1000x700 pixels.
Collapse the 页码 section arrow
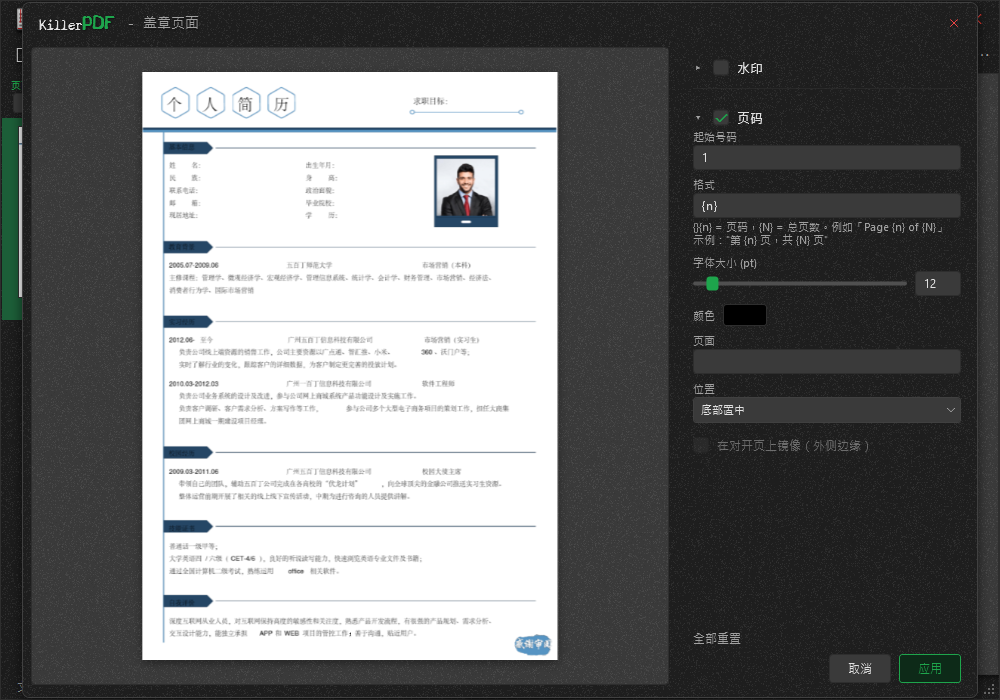click(698, 118)
